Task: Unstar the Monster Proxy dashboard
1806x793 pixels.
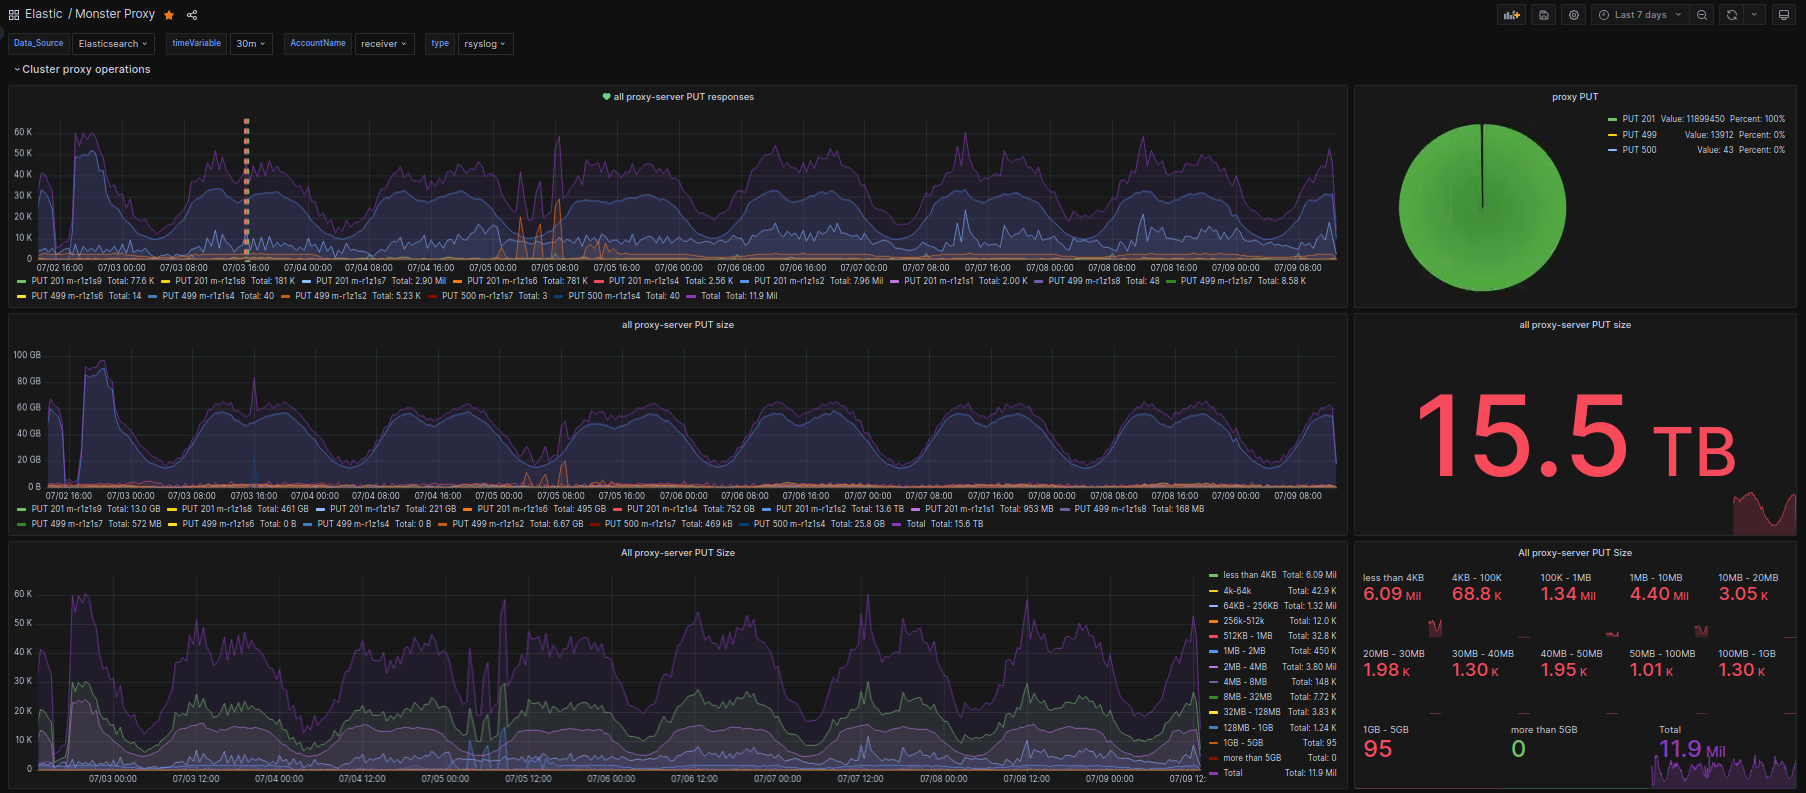Action: (169, 15)
